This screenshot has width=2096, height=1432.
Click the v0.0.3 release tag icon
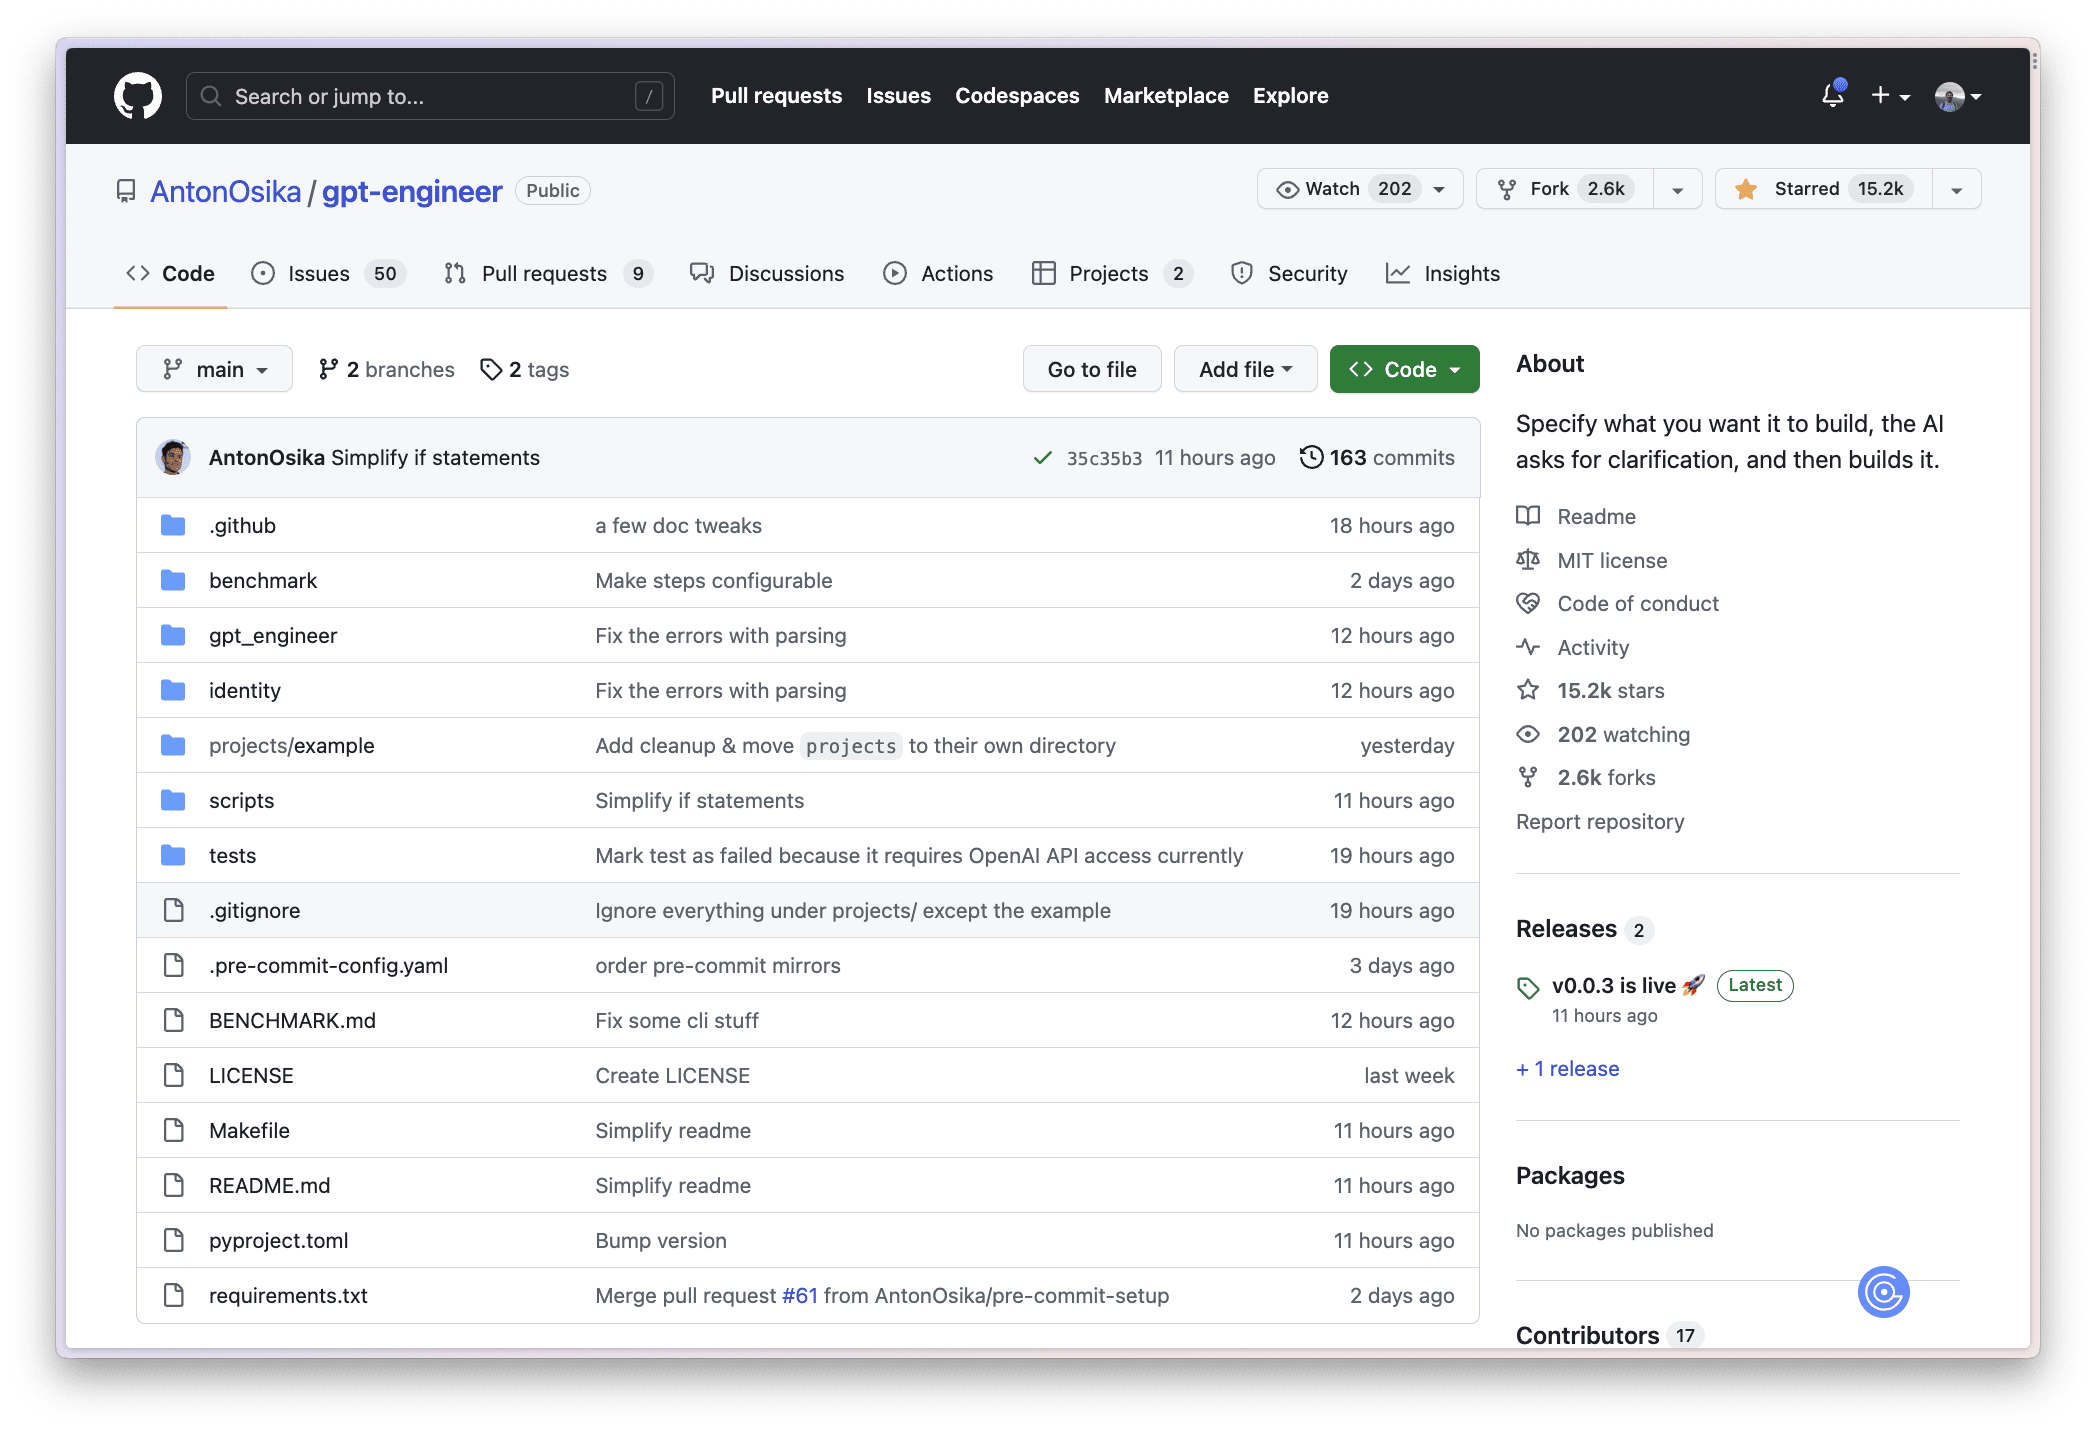pos(1528,987)
